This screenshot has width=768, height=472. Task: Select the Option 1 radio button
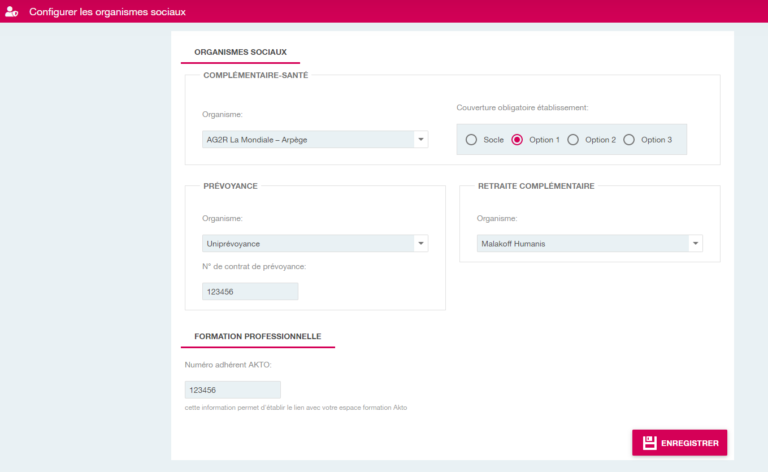point(517,140)
